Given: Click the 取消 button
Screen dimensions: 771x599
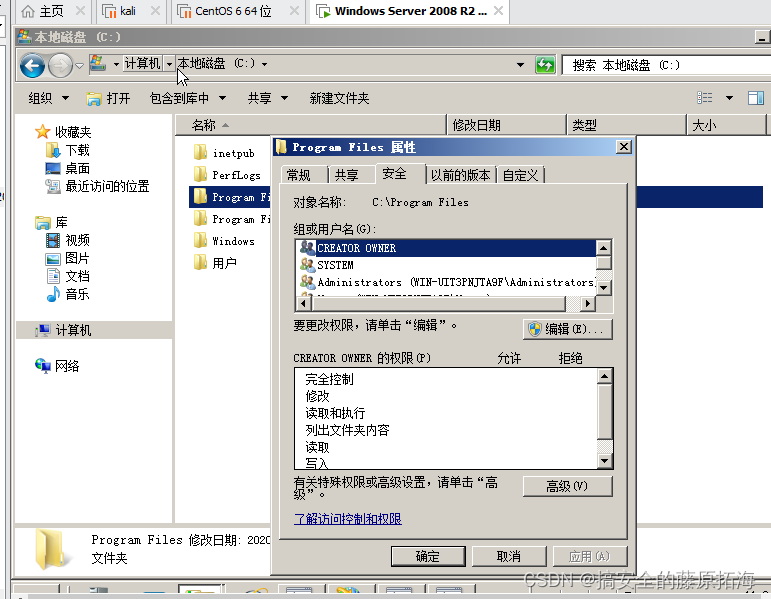Looking at the screenshot, I should [x=509, y=556].
